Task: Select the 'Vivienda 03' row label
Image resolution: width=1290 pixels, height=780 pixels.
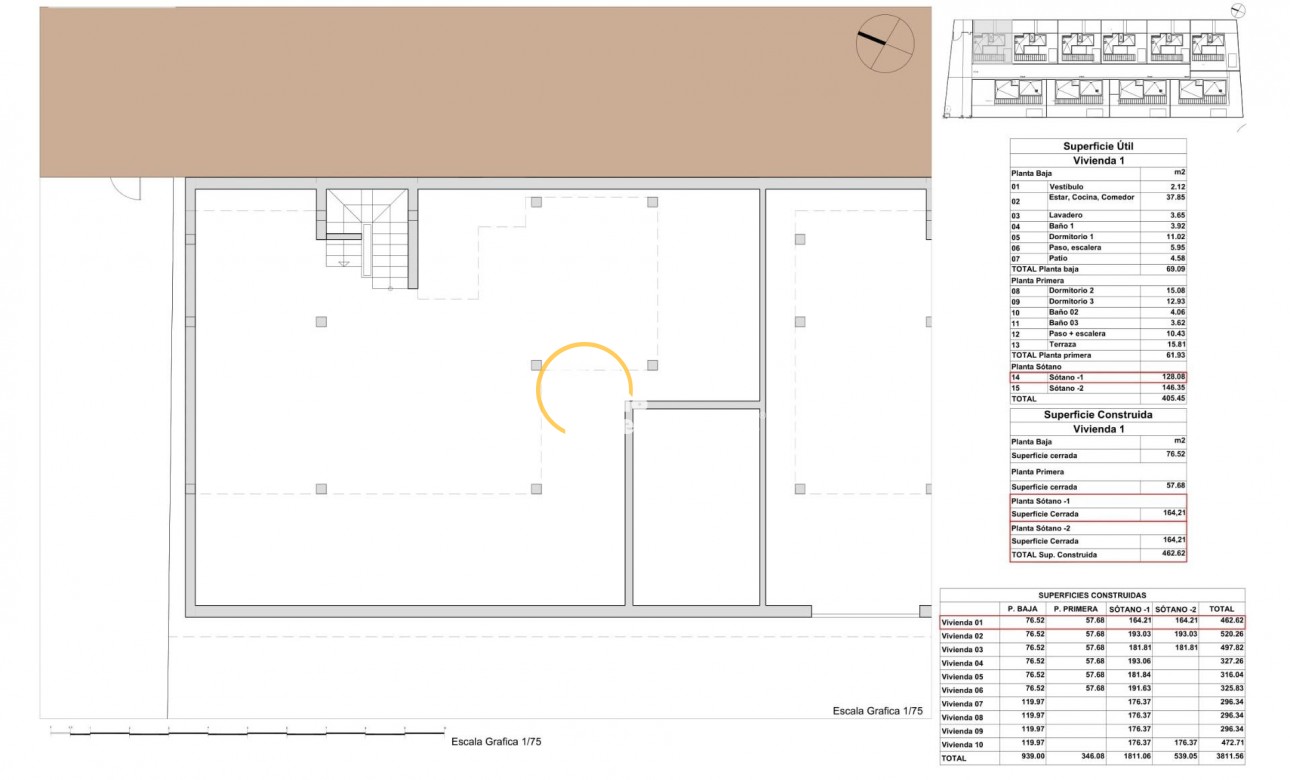Action: point(962,649)
